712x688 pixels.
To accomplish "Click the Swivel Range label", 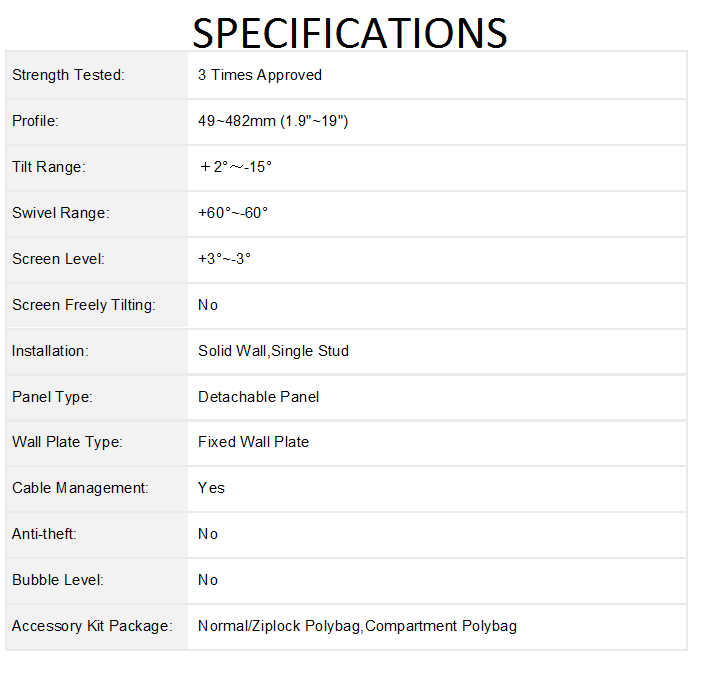I will pyautogui.click(x=61, y=213).
